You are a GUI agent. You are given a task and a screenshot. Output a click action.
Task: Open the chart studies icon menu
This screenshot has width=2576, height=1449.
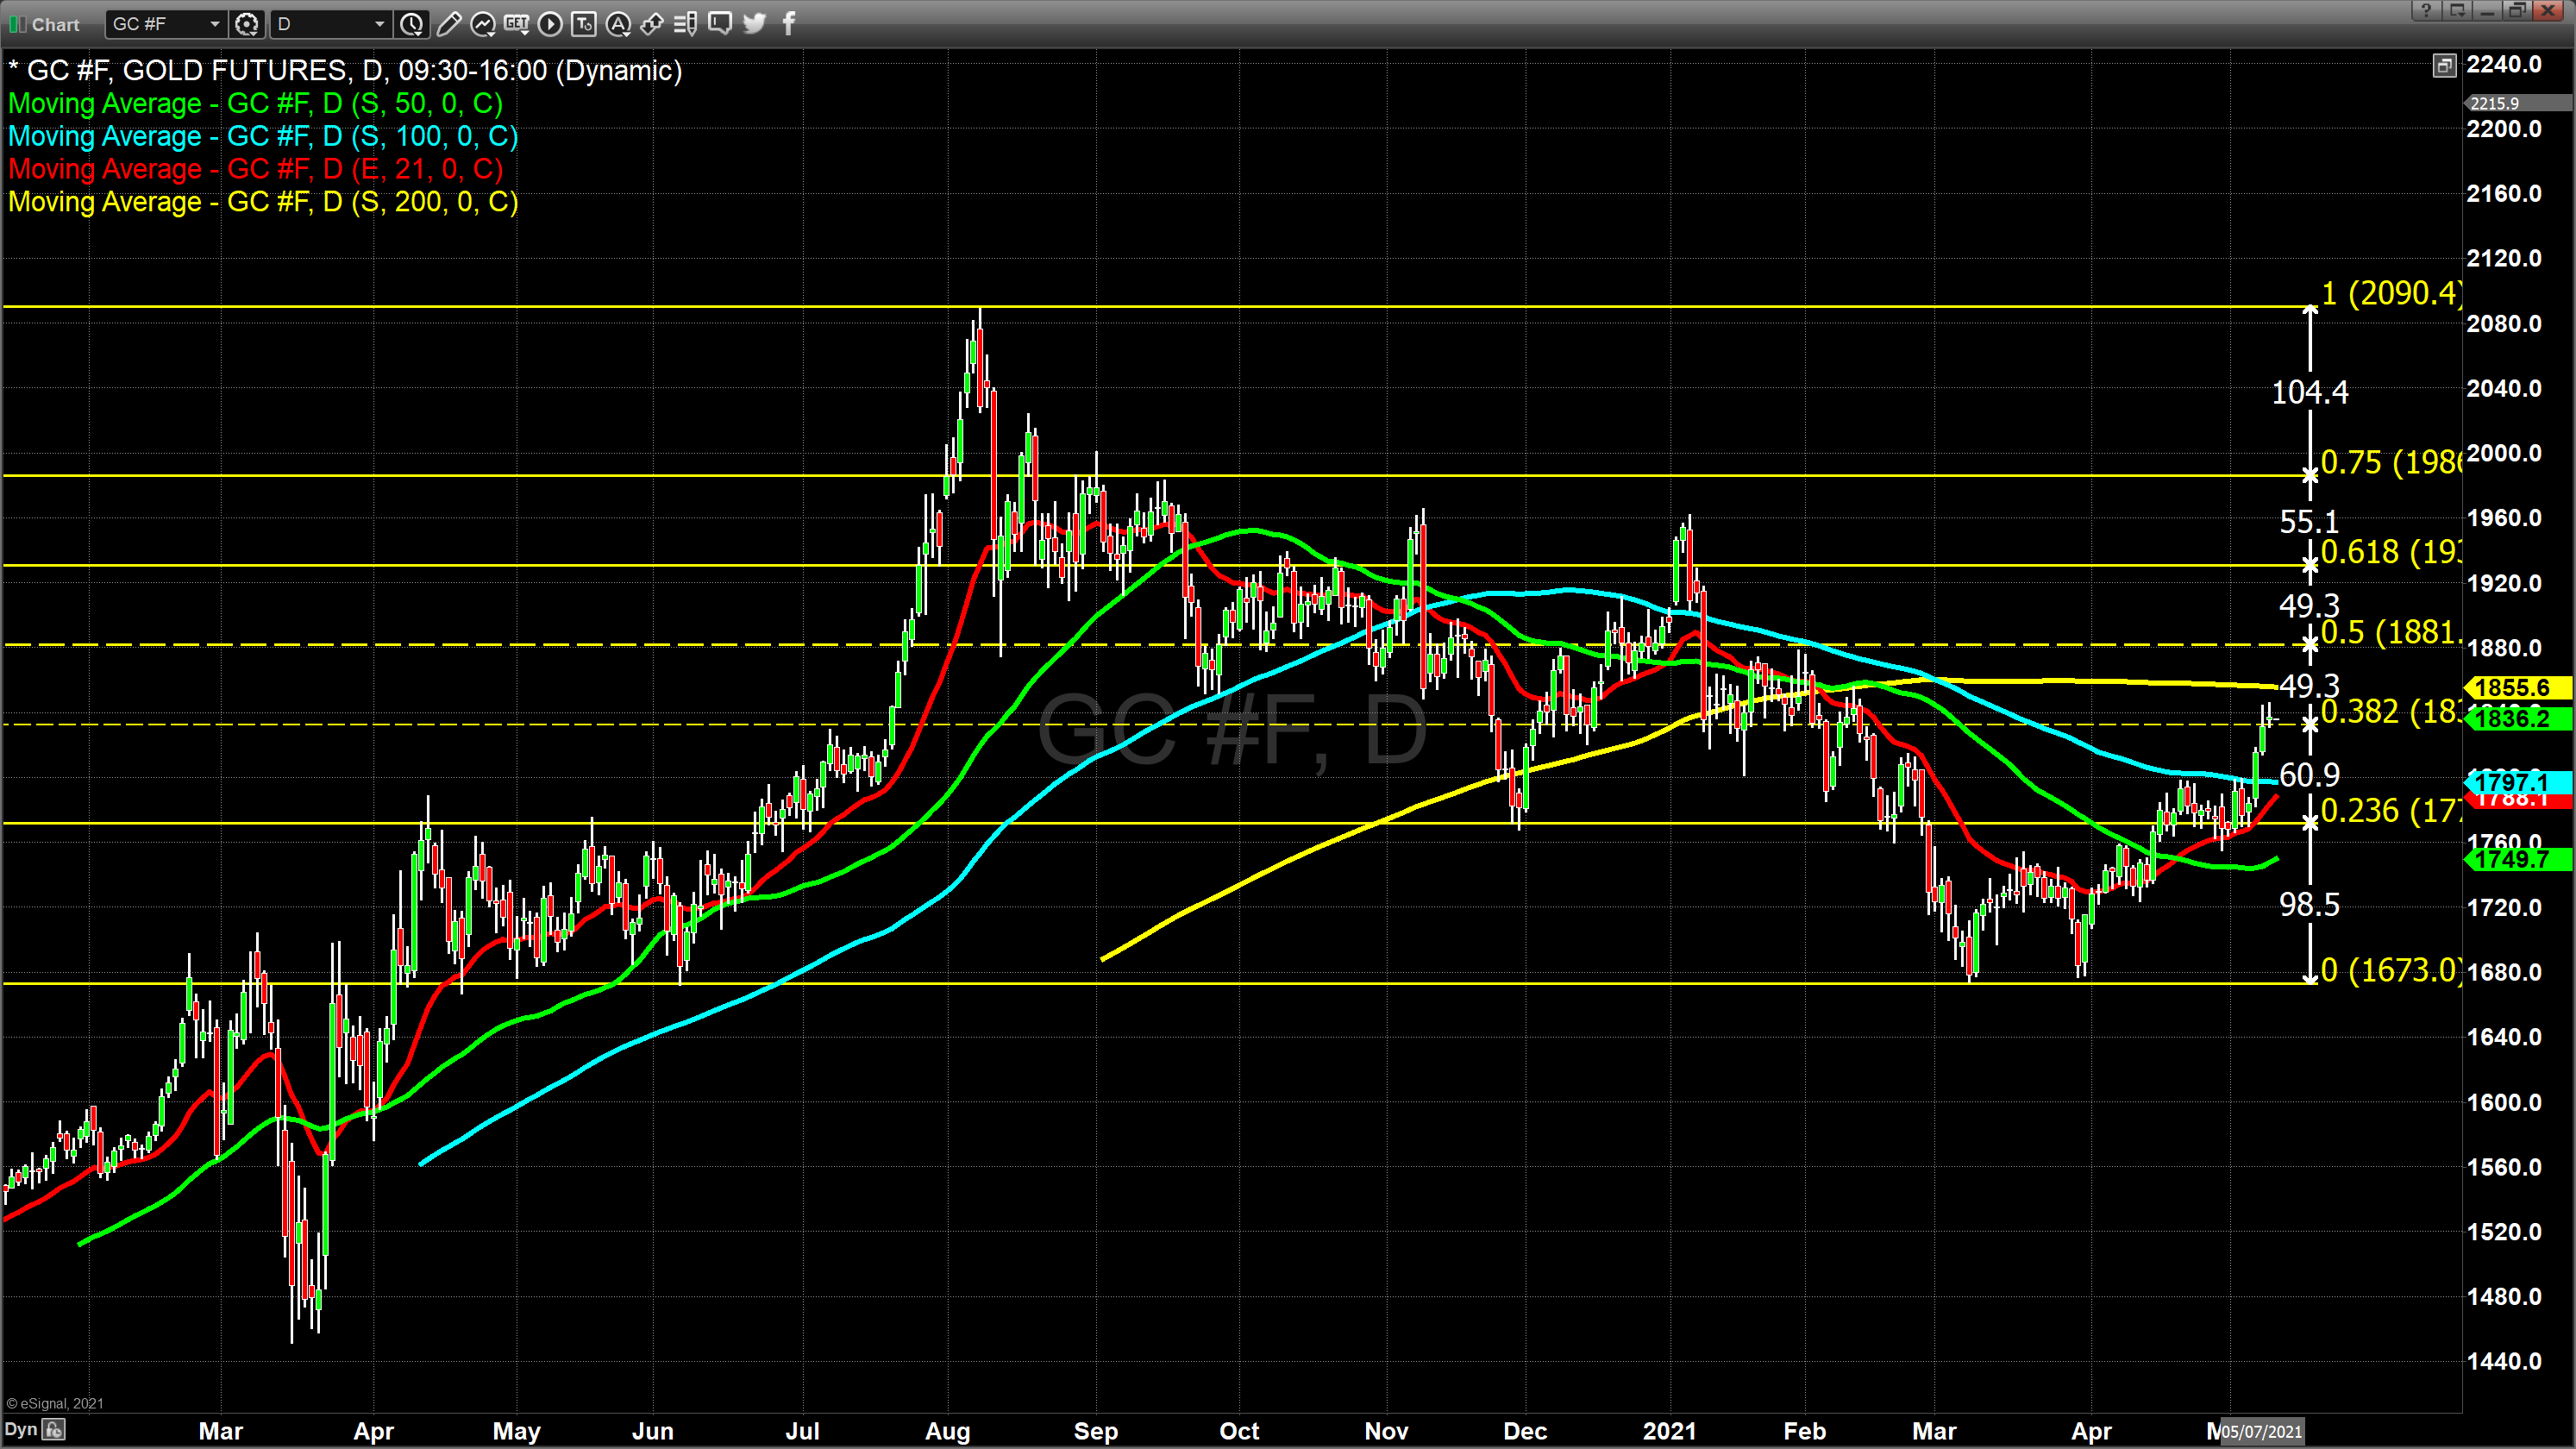pos(483,23)
